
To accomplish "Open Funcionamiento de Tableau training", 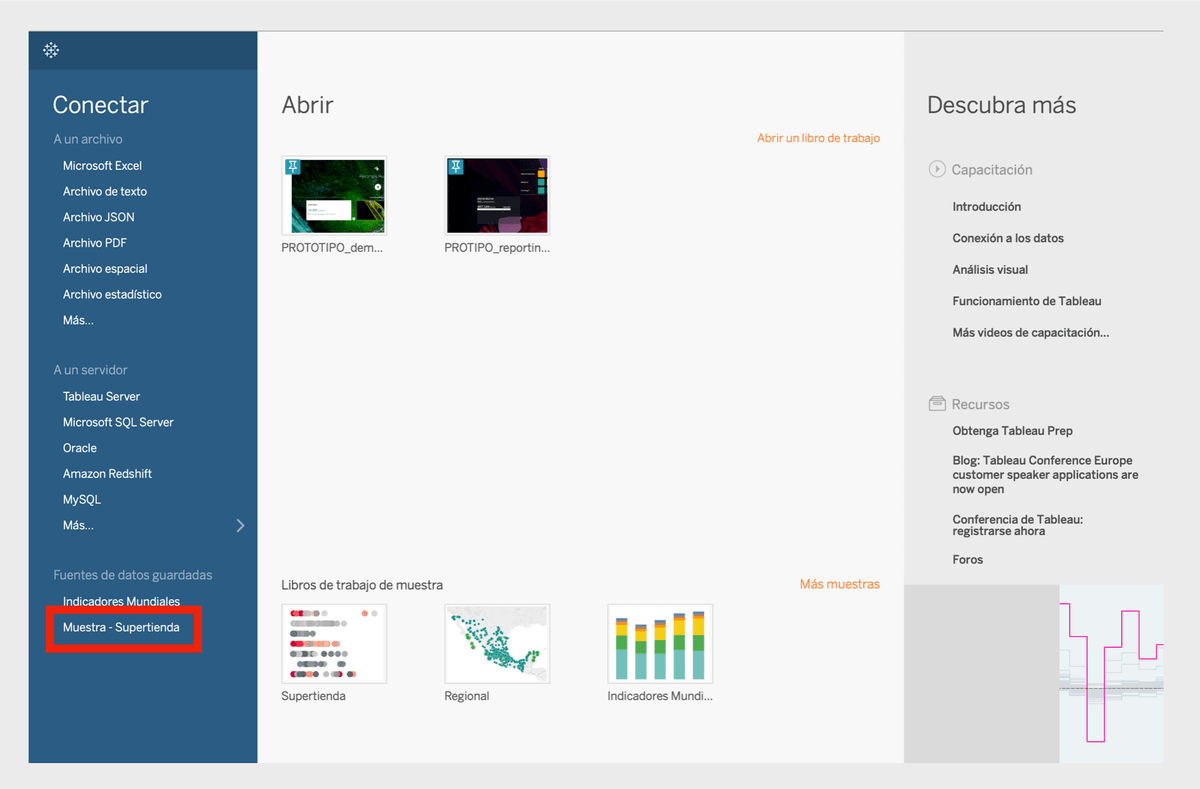I will [1027, 301].
